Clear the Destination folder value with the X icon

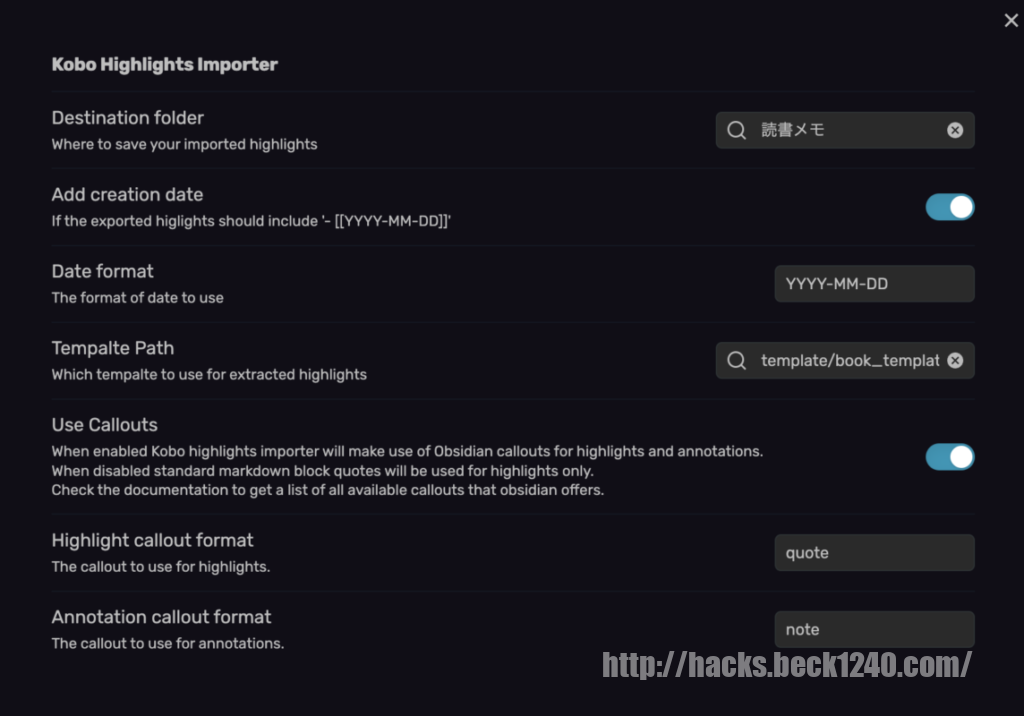[x=955, y=129]
